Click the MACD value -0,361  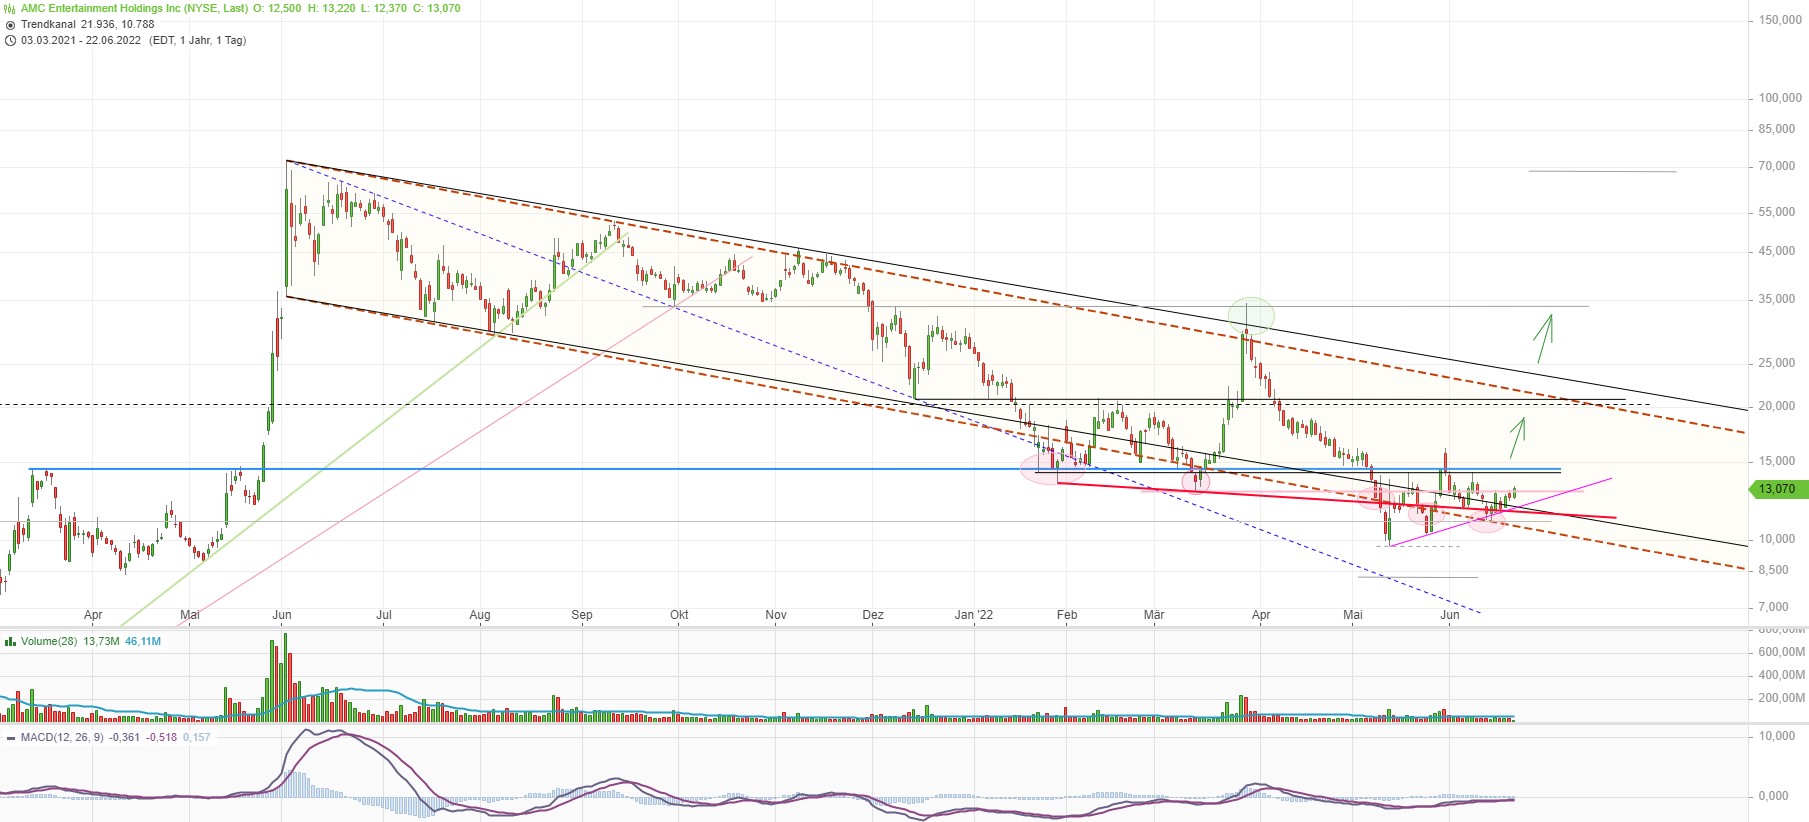tap(125, 737)
